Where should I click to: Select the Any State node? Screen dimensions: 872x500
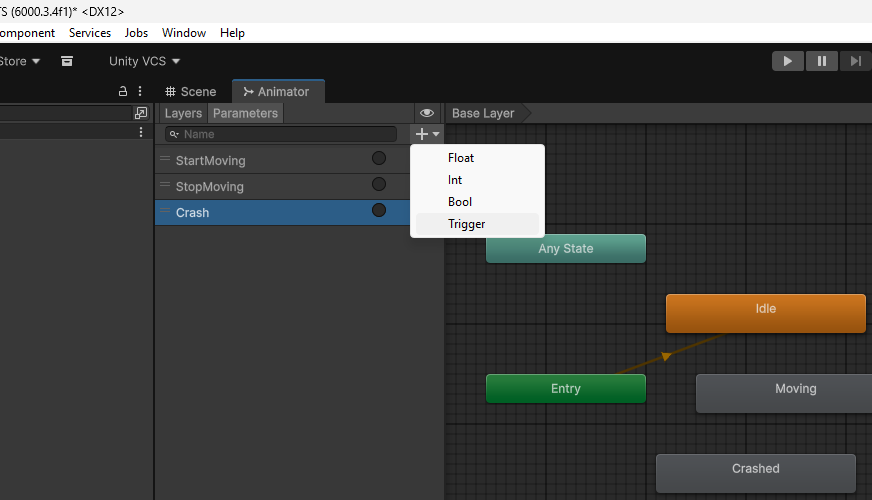click(x=566, y=249)
